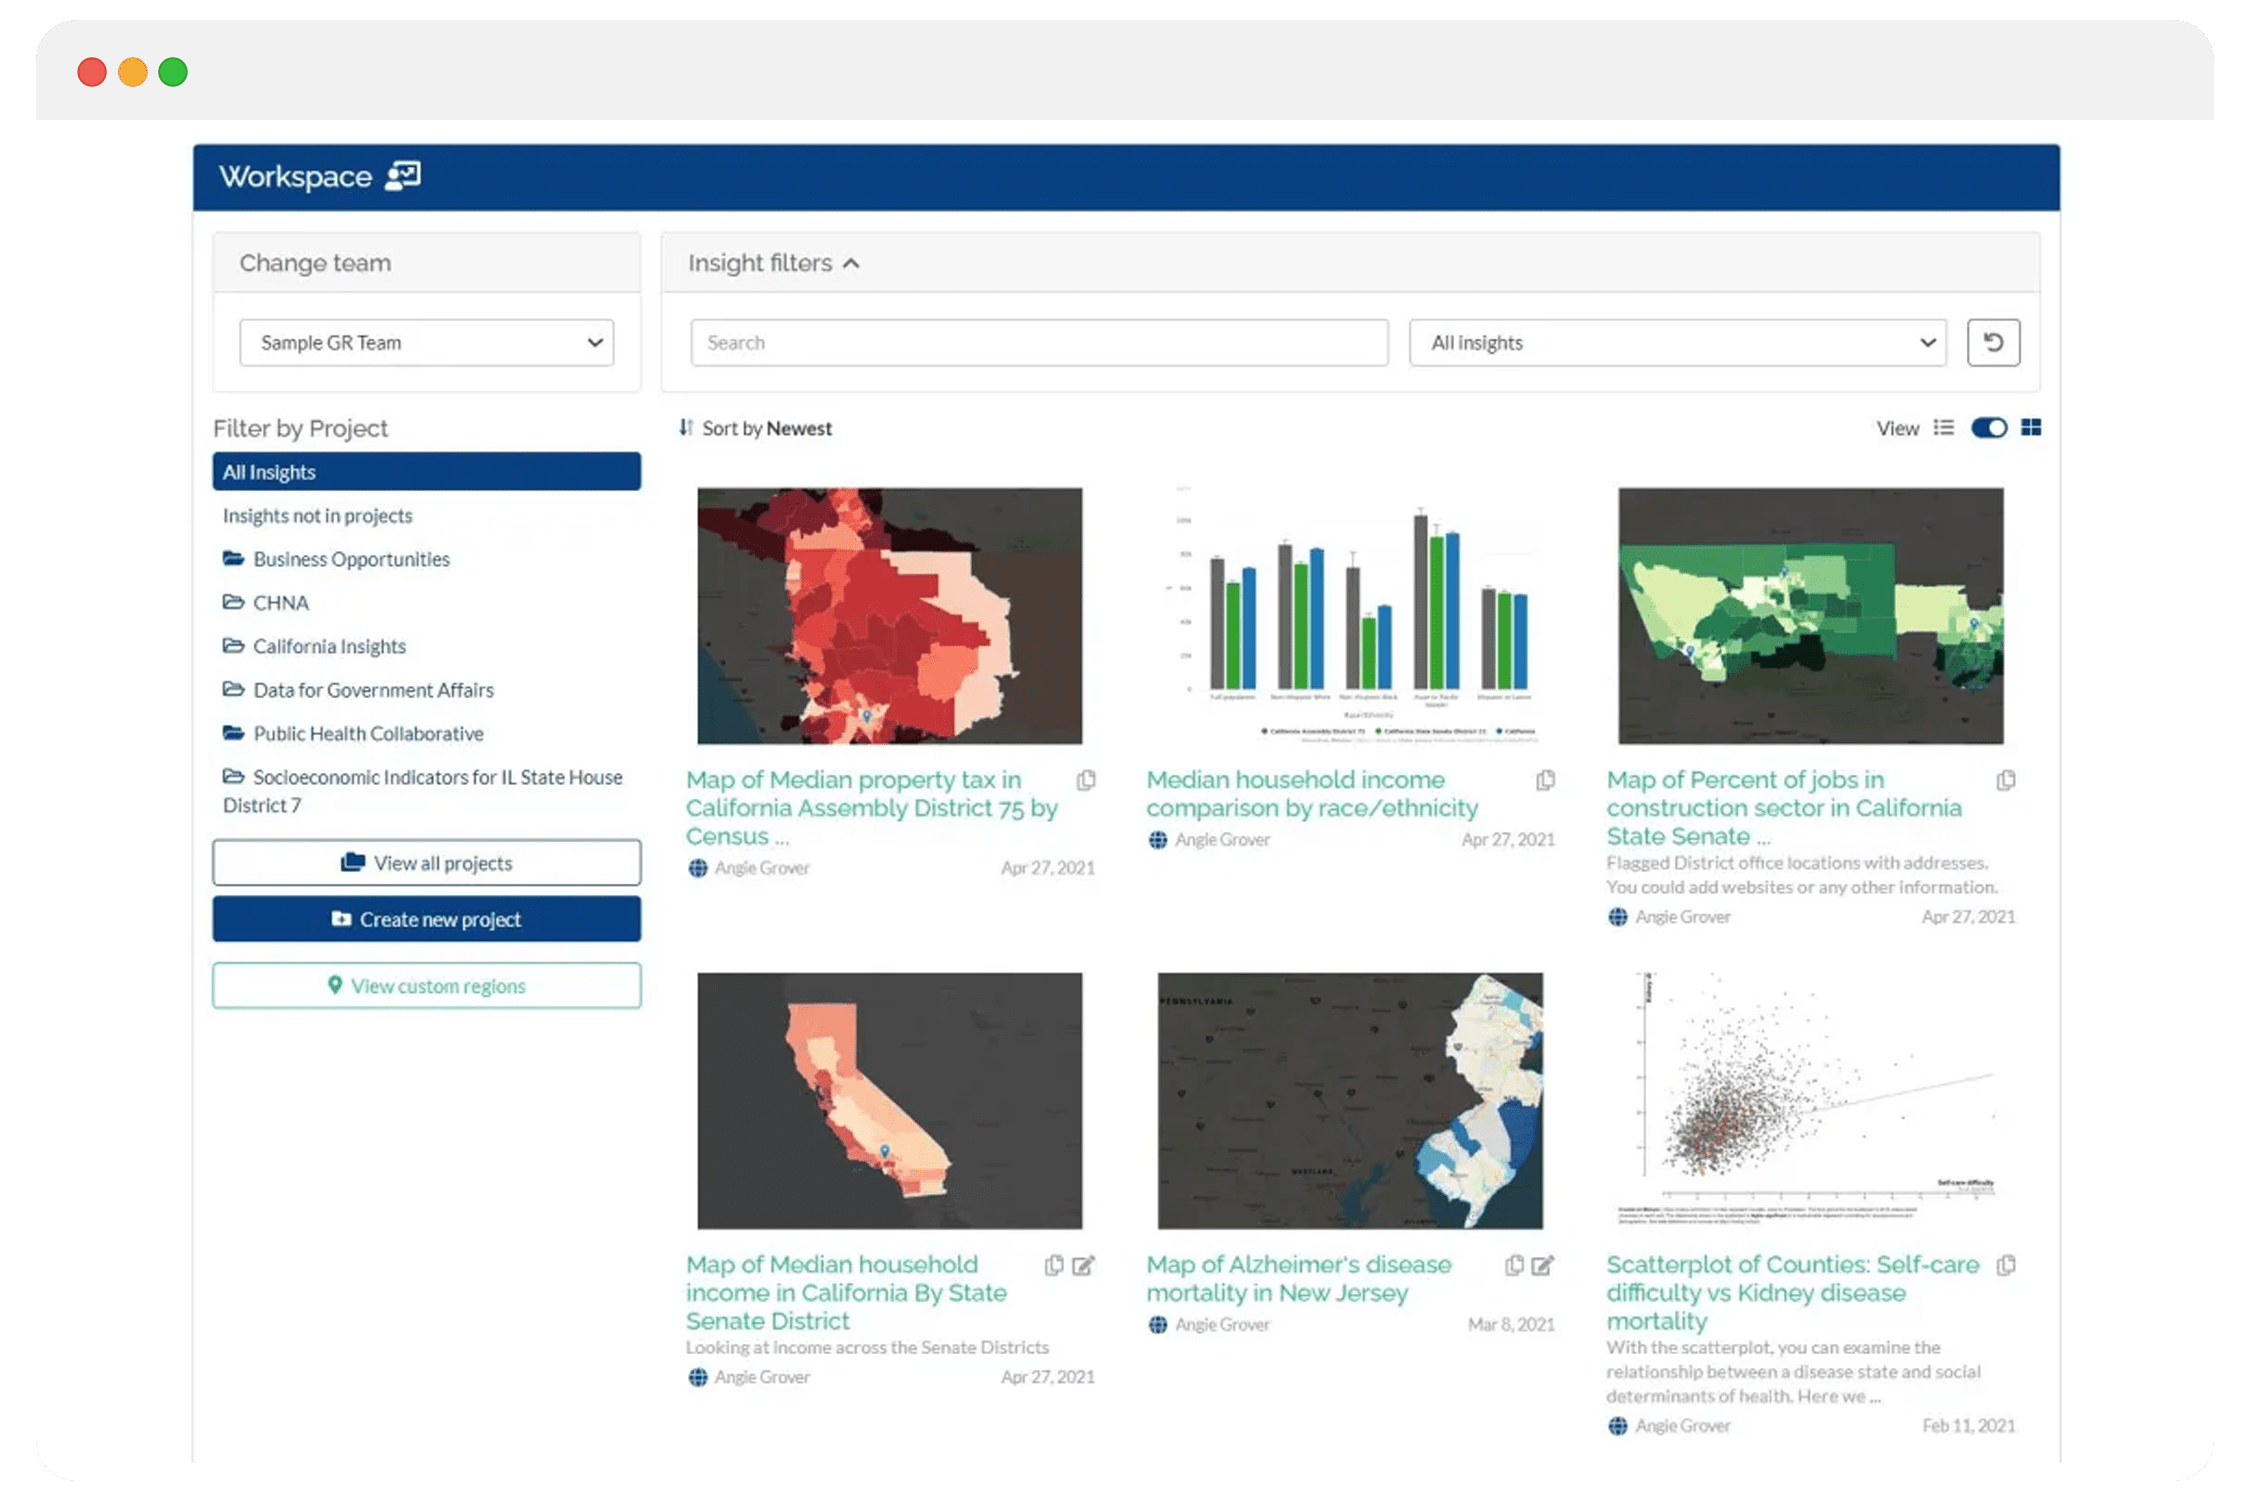The width and height of the screenshot is (2250, 1500).
Task: Toggle the view switch between list and grid
Action: coord(1989,428)
